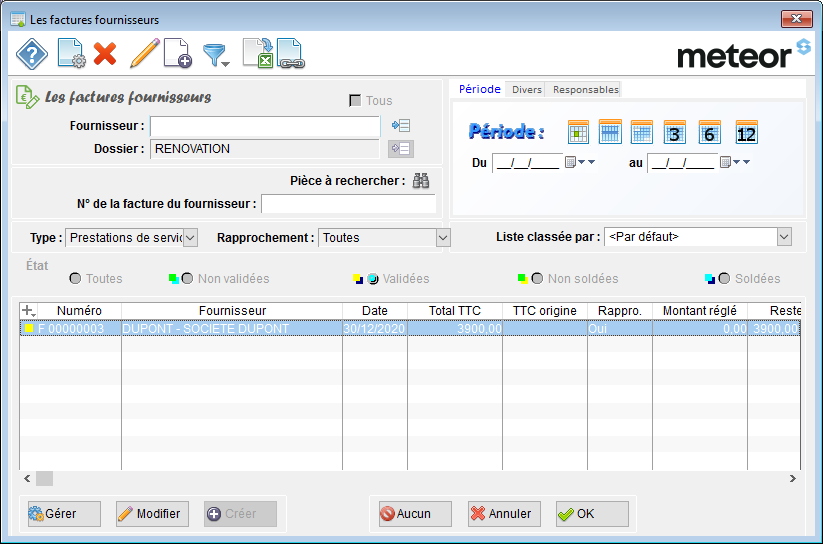
Task: Click the pencil edit icon in toolbar
Action: 144,53
